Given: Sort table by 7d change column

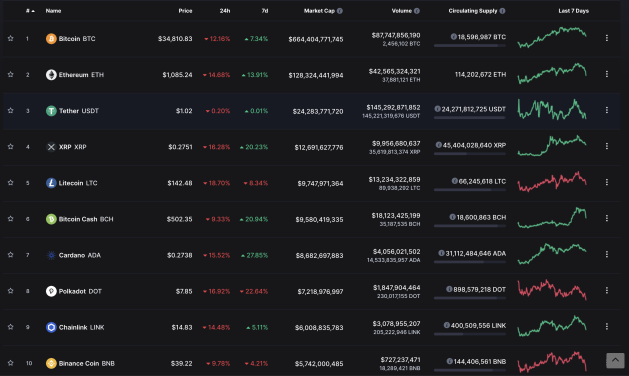Looking at the screenshot, I should (x=265, y=11).
